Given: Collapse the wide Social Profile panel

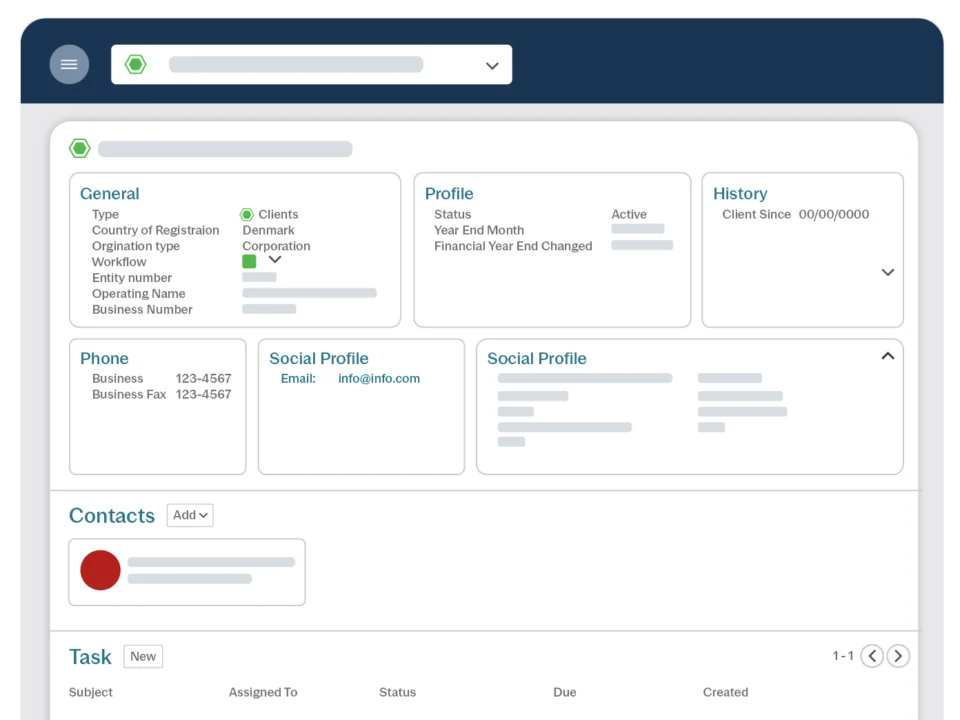Looking at the screenshot, I should (887, 356).
